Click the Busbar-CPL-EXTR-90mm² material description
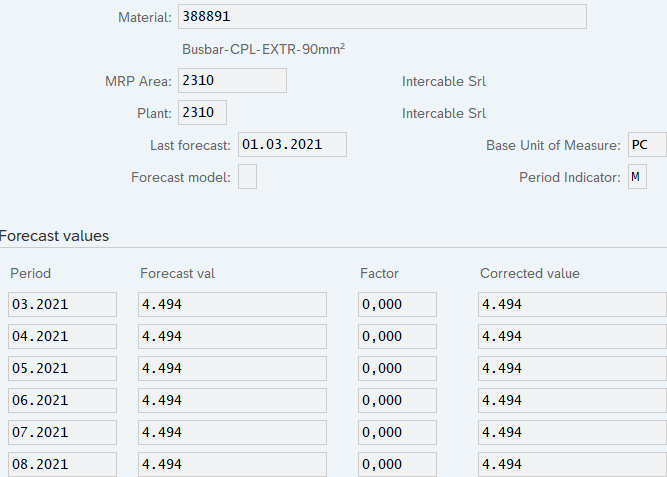Image resolution: width=667 pixels, height=477 pixels. (x=263, y=49)
